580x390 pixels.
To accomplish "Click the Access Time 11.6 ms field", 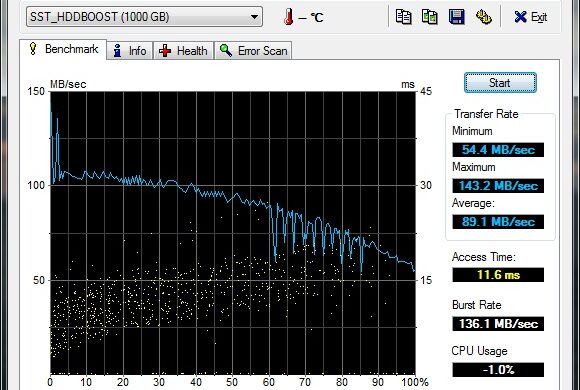I will [498, 275].
